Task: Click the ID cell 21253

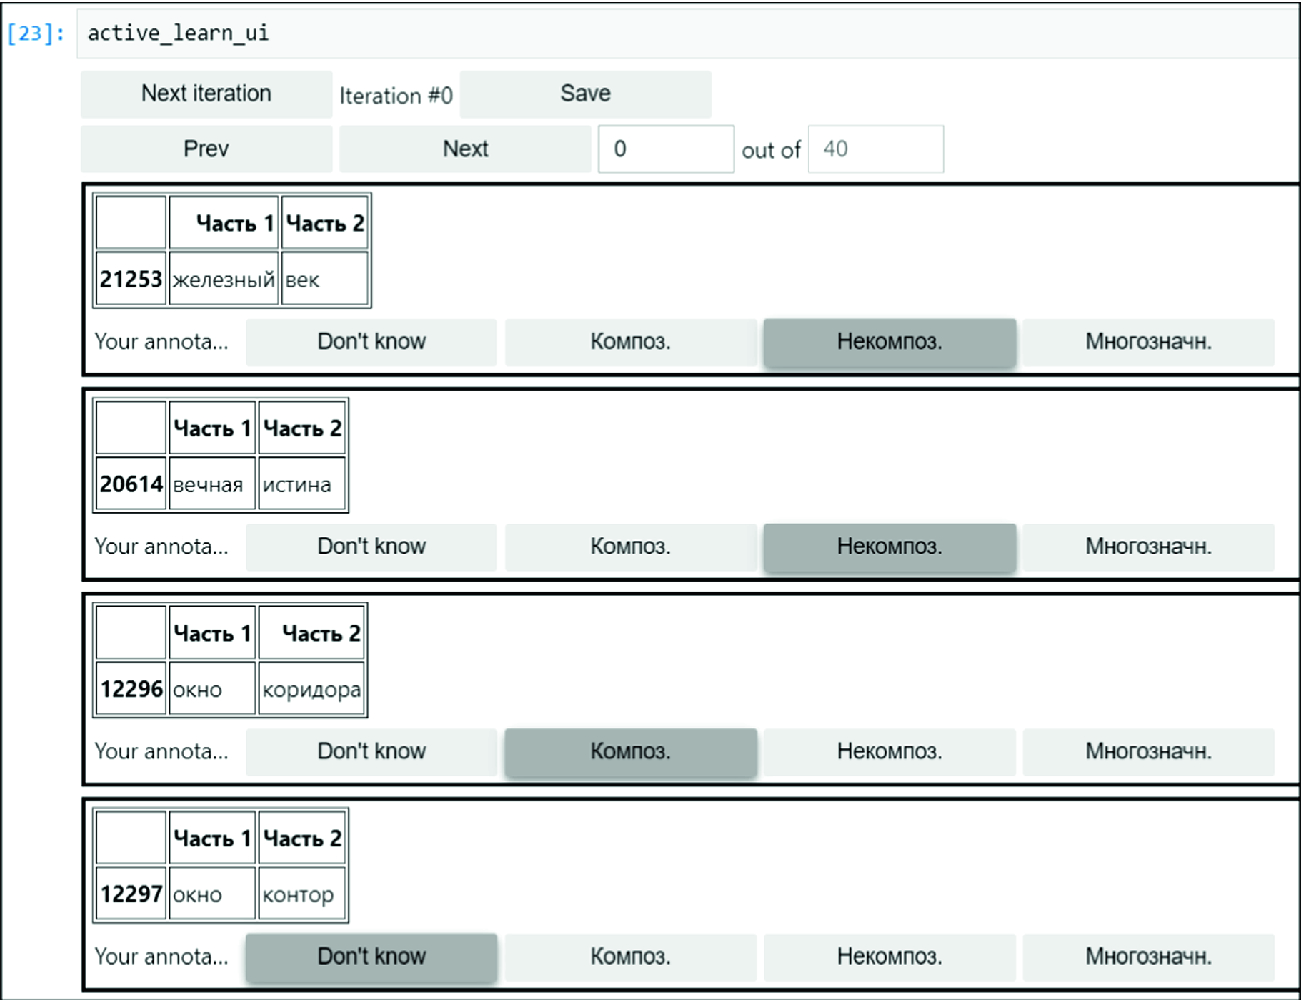Action: click(131, 279)
